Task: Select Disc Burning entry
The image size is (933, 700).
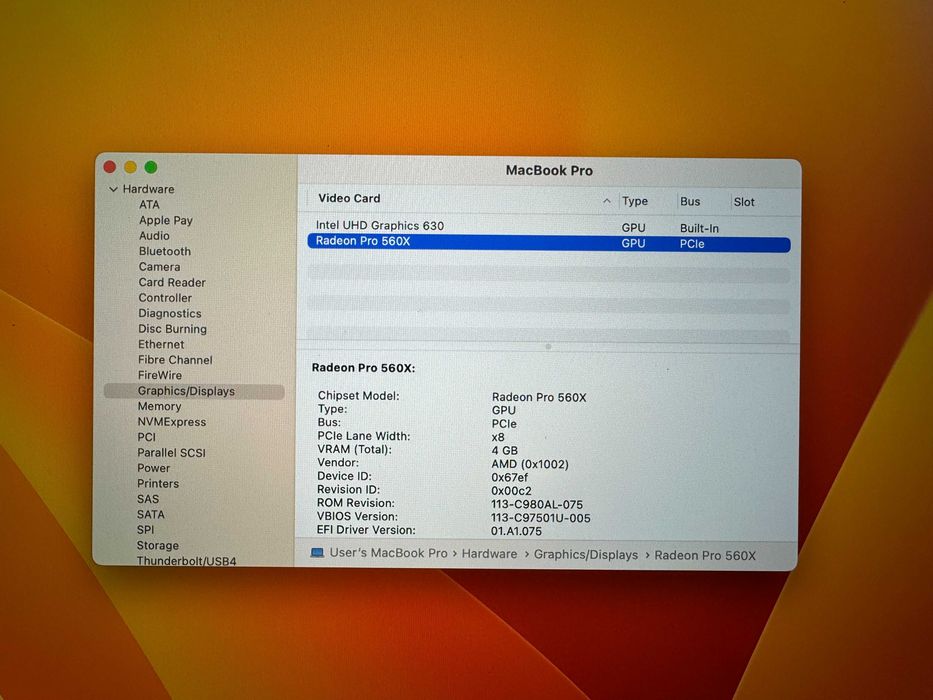Action: pyautogui.click(x=173, y=329)
